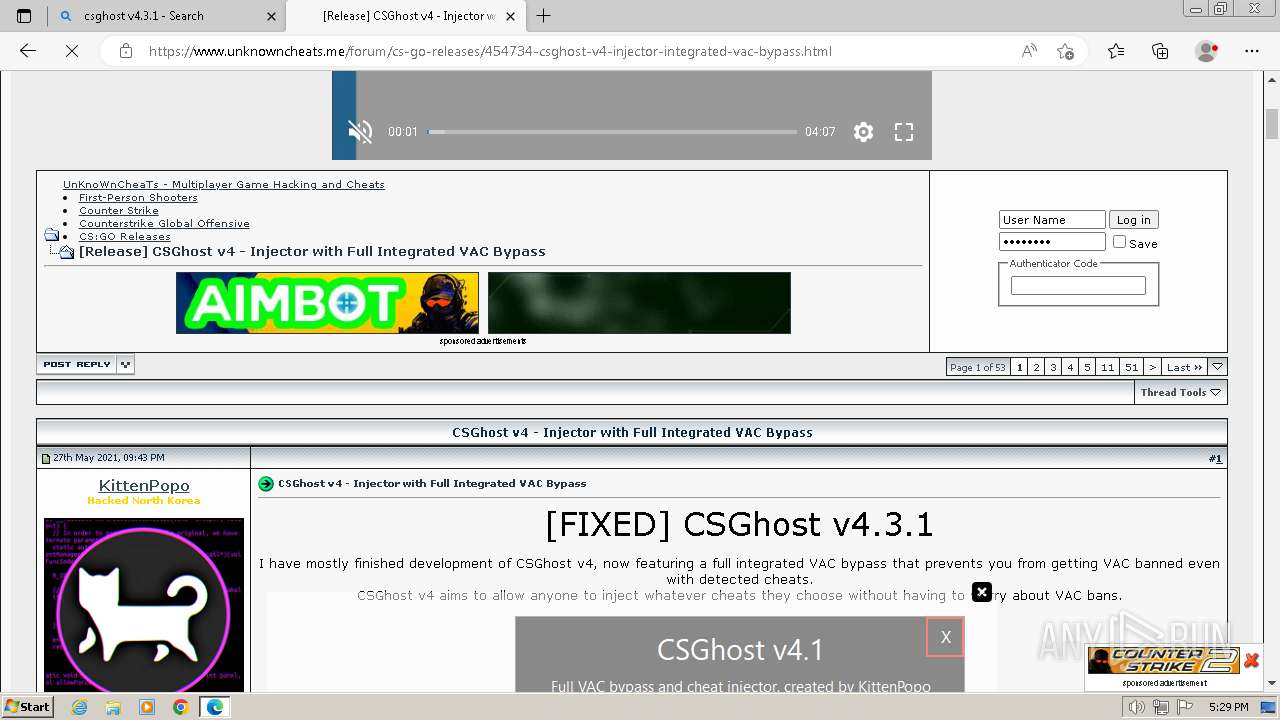The height and width of the screenshot is (720, 1280).
Task: Close the csghost Search tab
Action: (x=271, y=16)
